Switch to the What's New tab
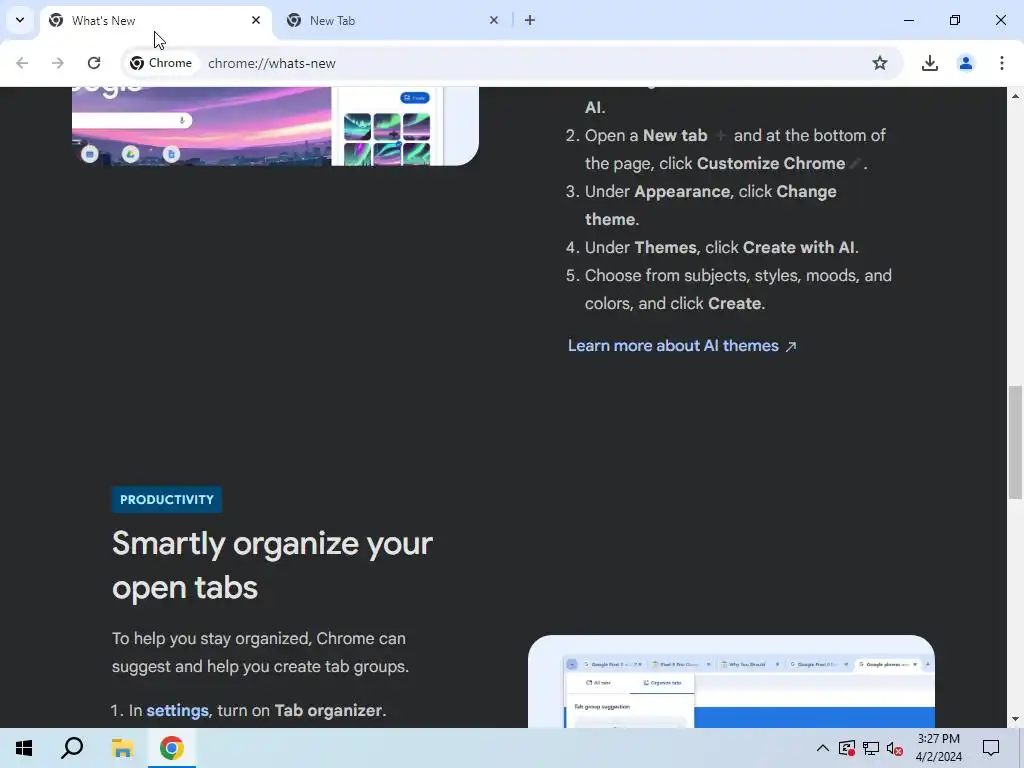 (x=155, y=21)
